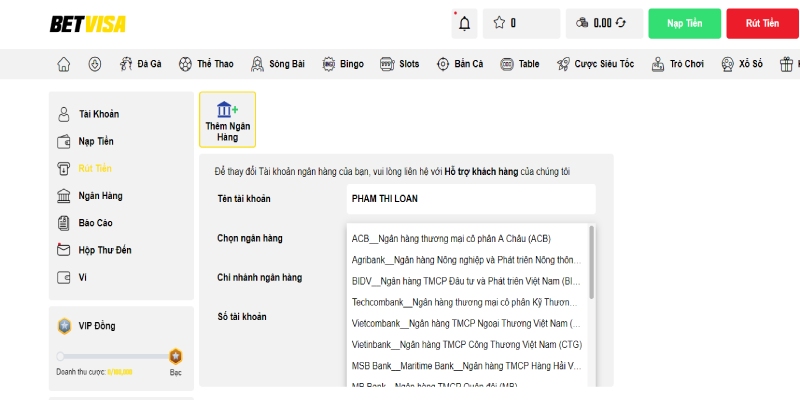The width and height of the screenshot is (800, 400).
Task: Click the star points icon
Action: tap(499, 23)
